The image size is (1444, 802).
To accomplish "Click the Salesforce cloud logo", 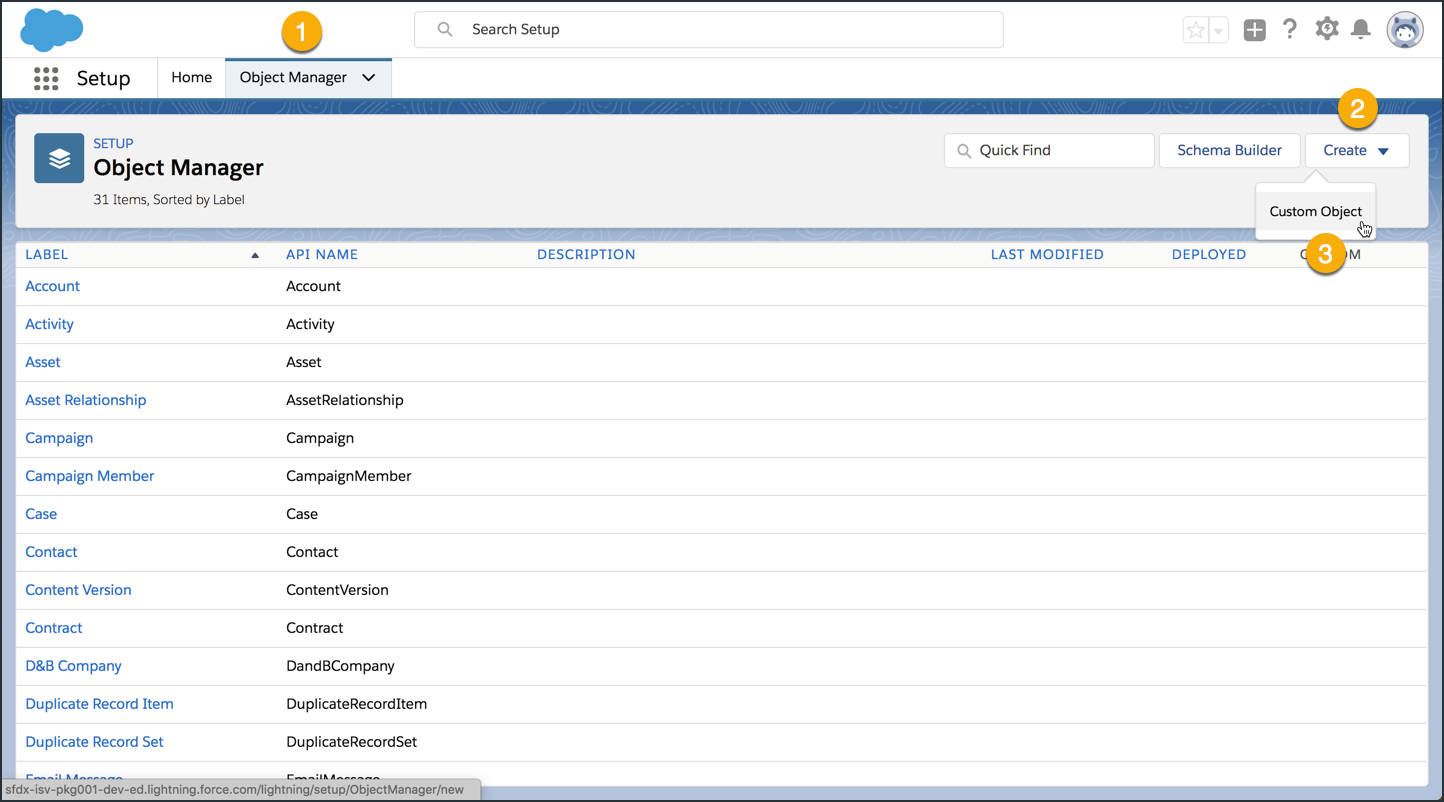I will pyautogui.click(x=51, y=30).
